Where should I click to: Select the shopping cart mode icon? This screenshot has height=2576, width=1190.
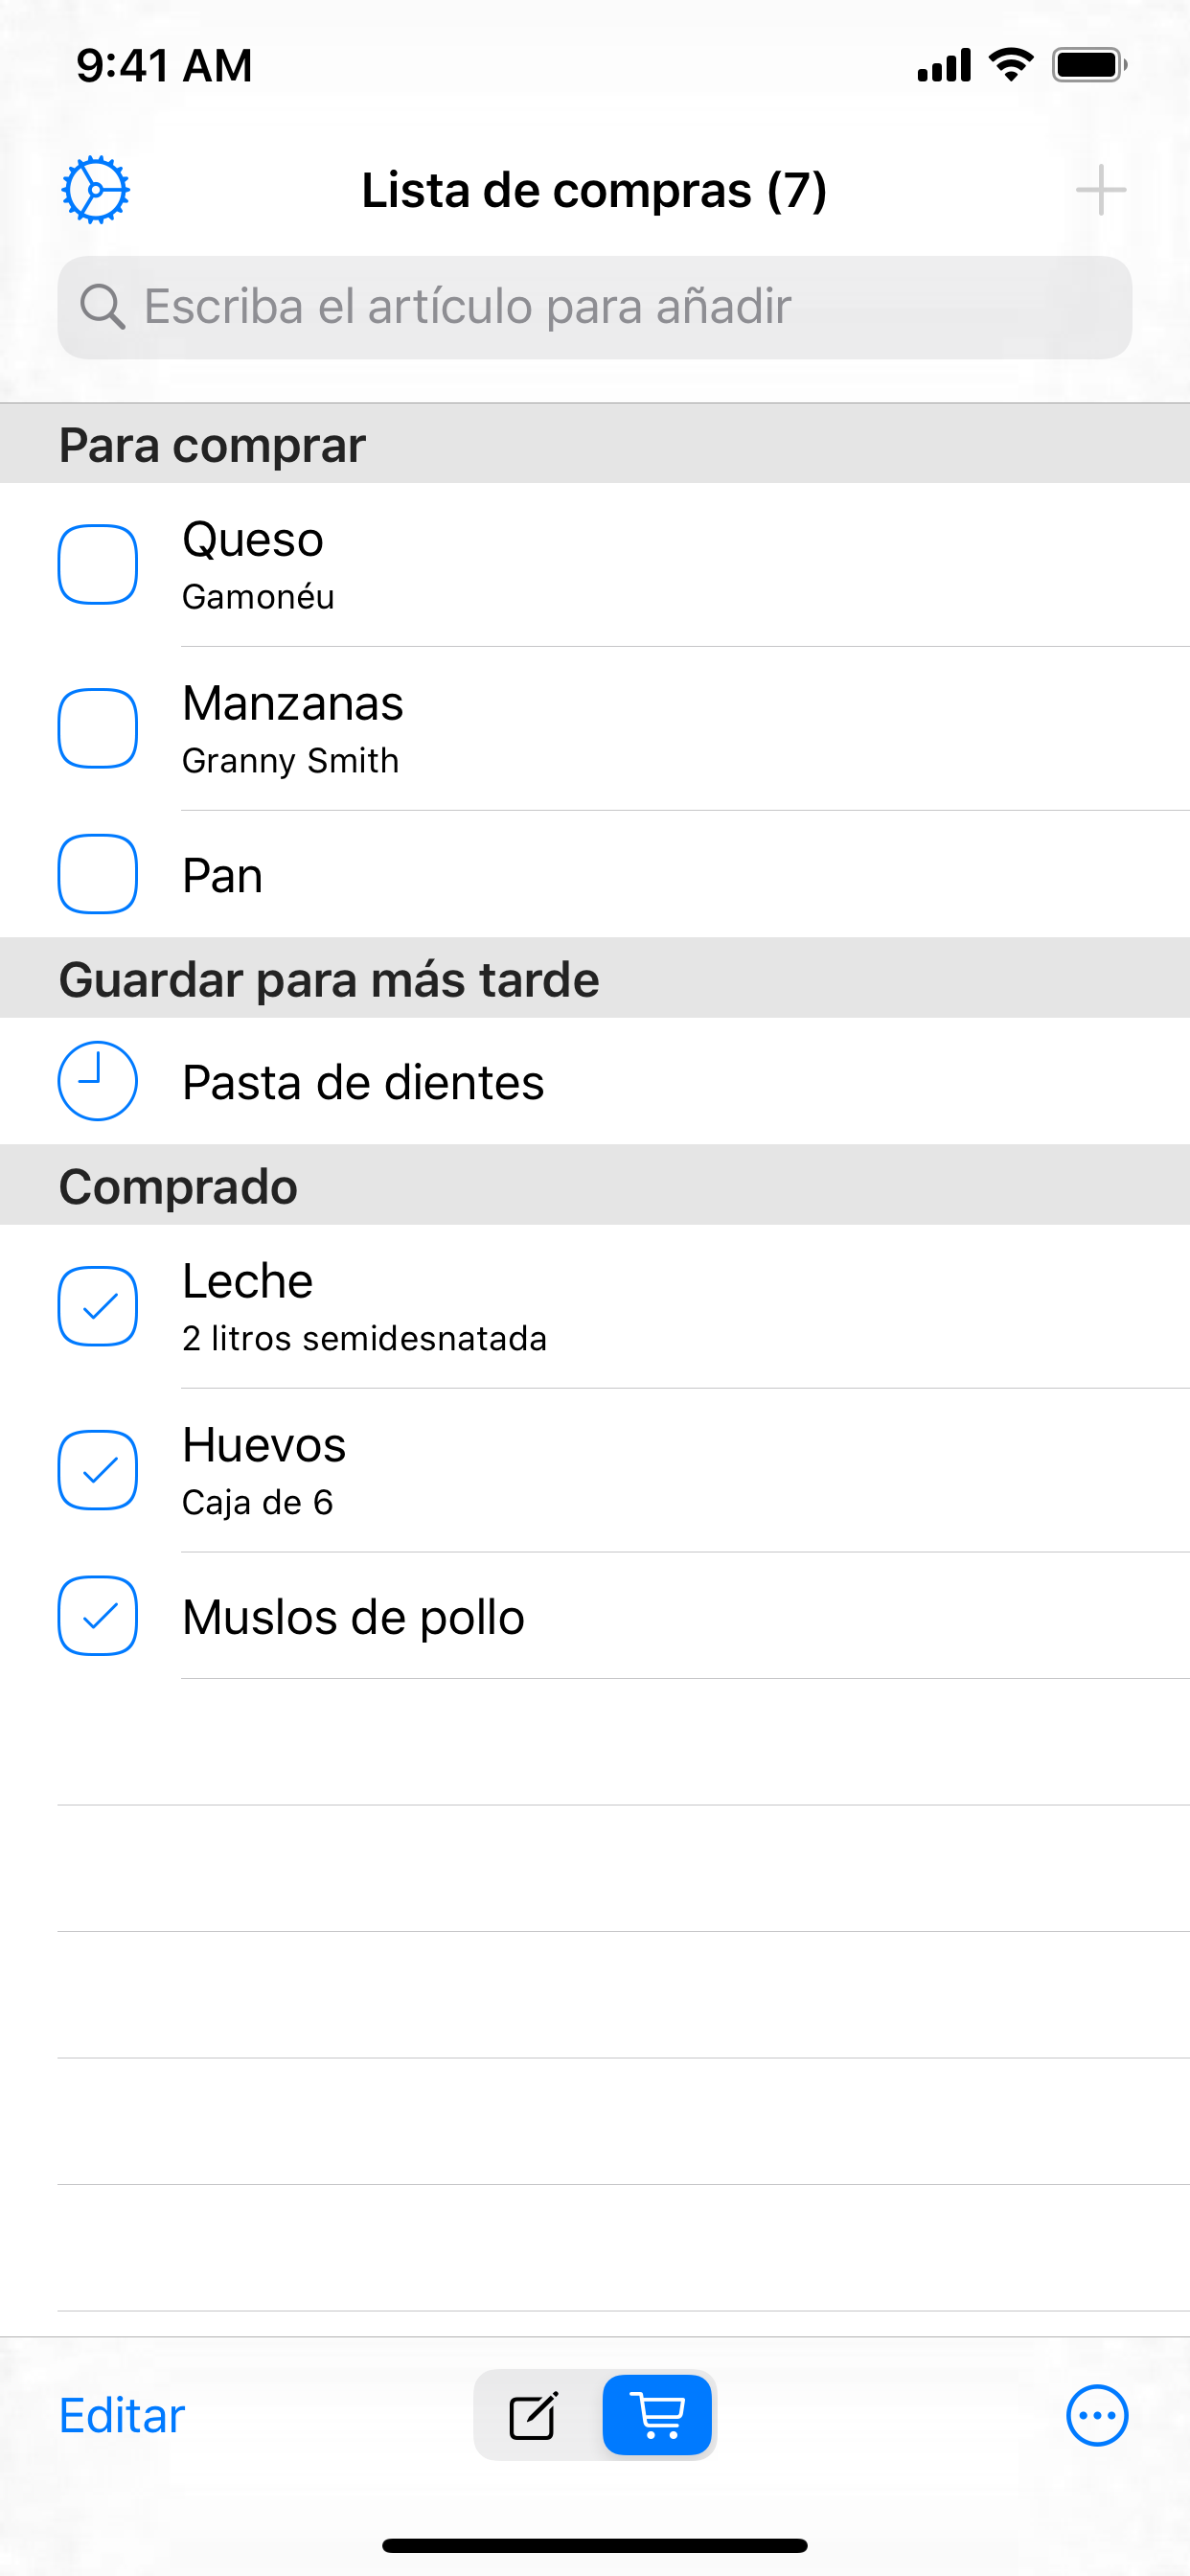[658, 2416]
